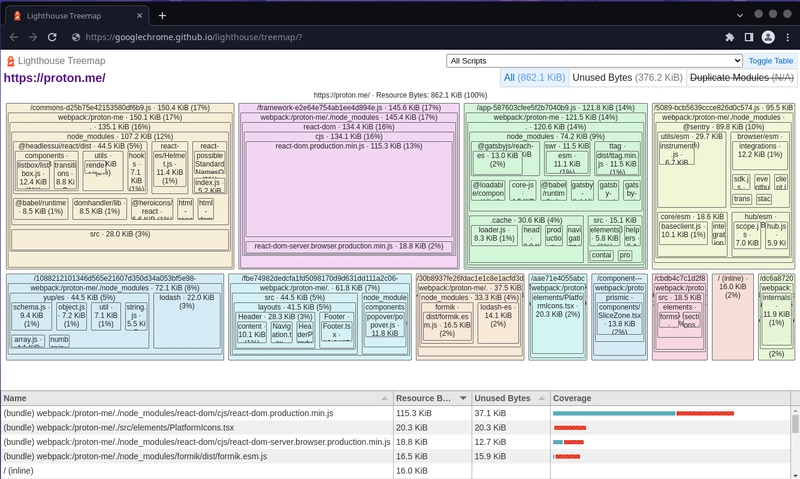Open the Chrome three-dot menu
This screenshot has width=800, height=479.
pyautogui.click(x=788, y=37)
